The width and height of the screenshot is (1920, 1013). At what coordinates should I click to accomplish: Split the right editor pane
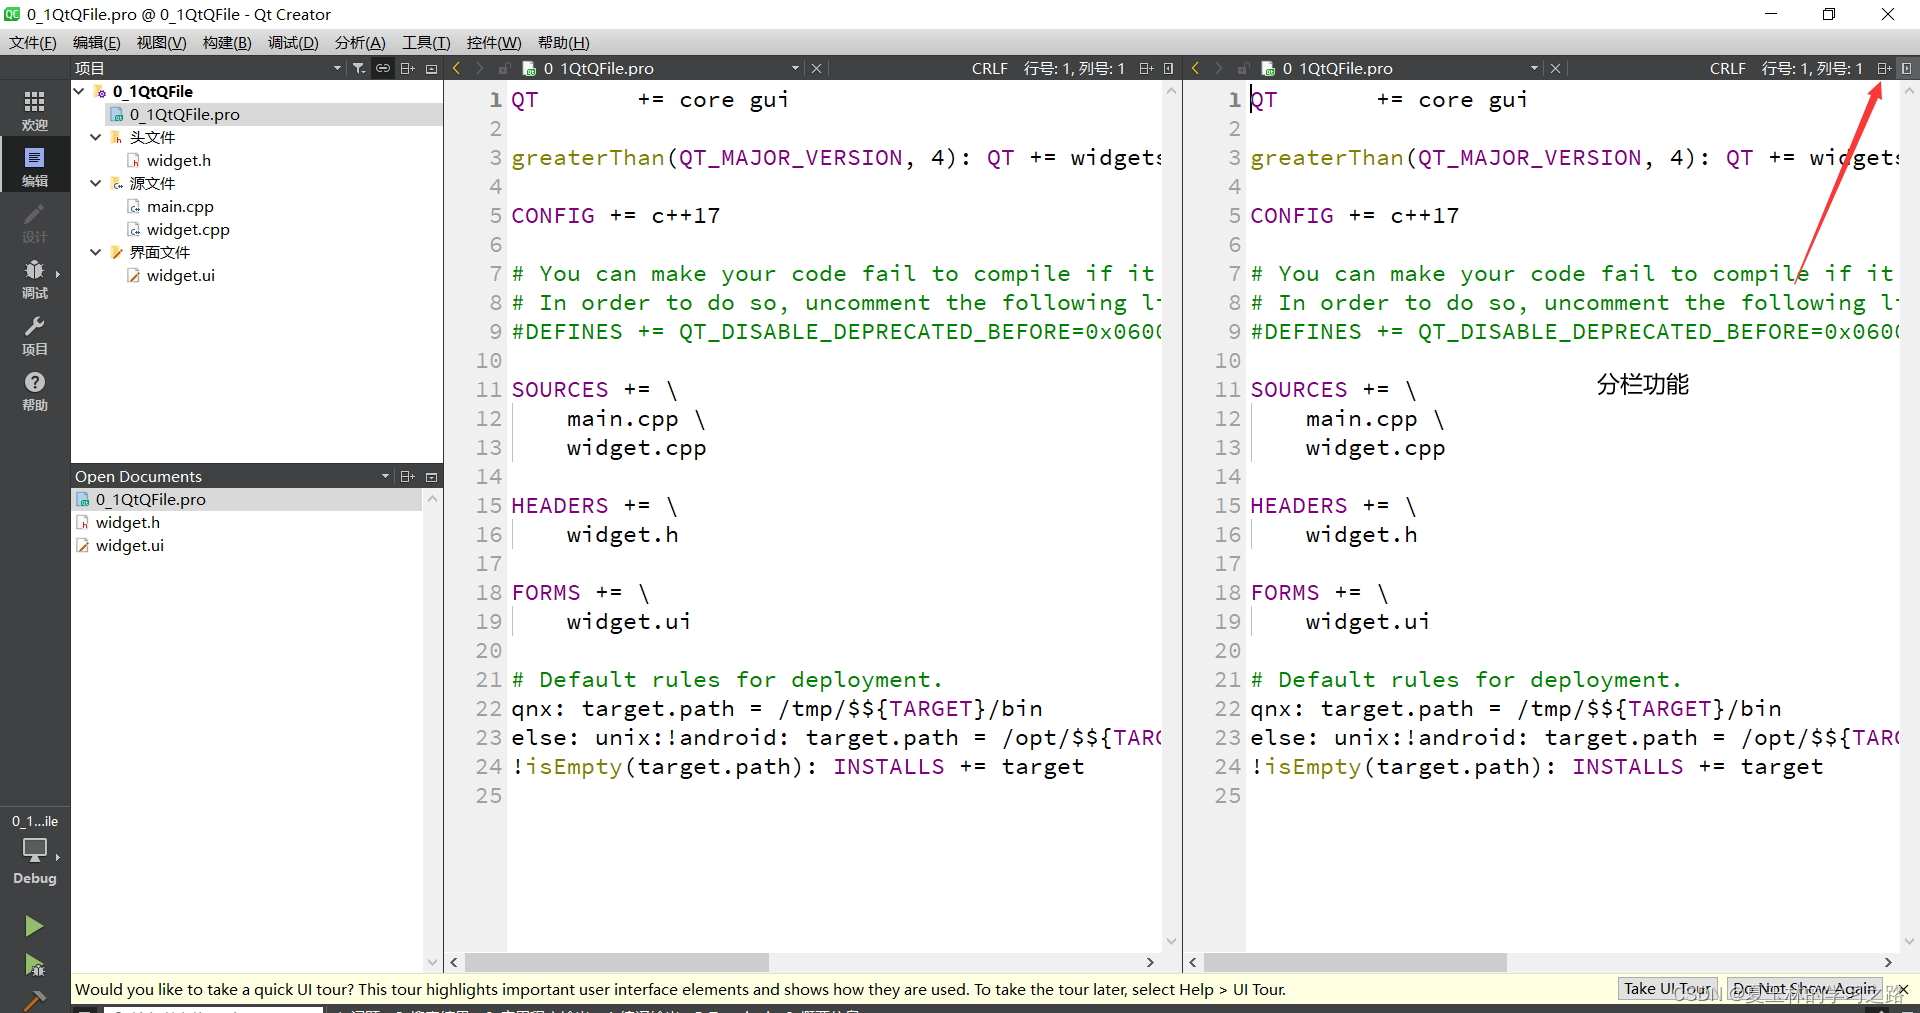click(x=1884, y=68)
